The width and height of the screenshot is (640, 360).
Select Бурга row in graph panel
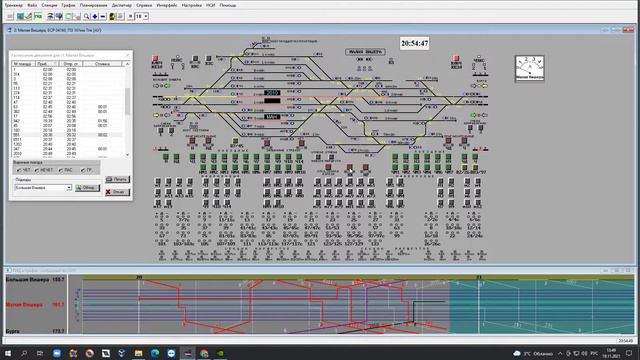point(35,331)
